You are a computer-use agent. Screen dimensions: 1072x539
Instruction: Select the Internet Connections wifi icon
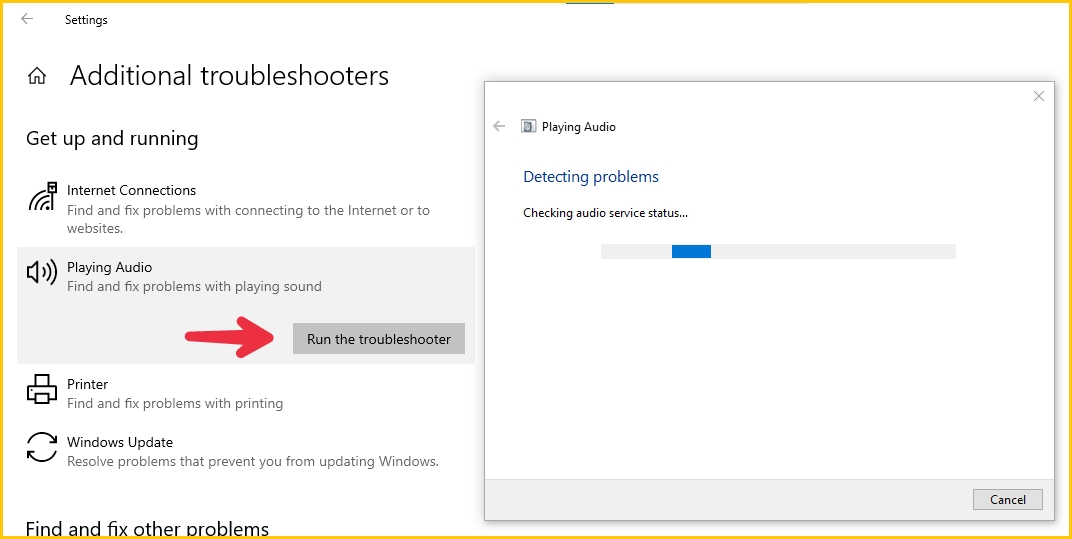click(x=42, y=197)
